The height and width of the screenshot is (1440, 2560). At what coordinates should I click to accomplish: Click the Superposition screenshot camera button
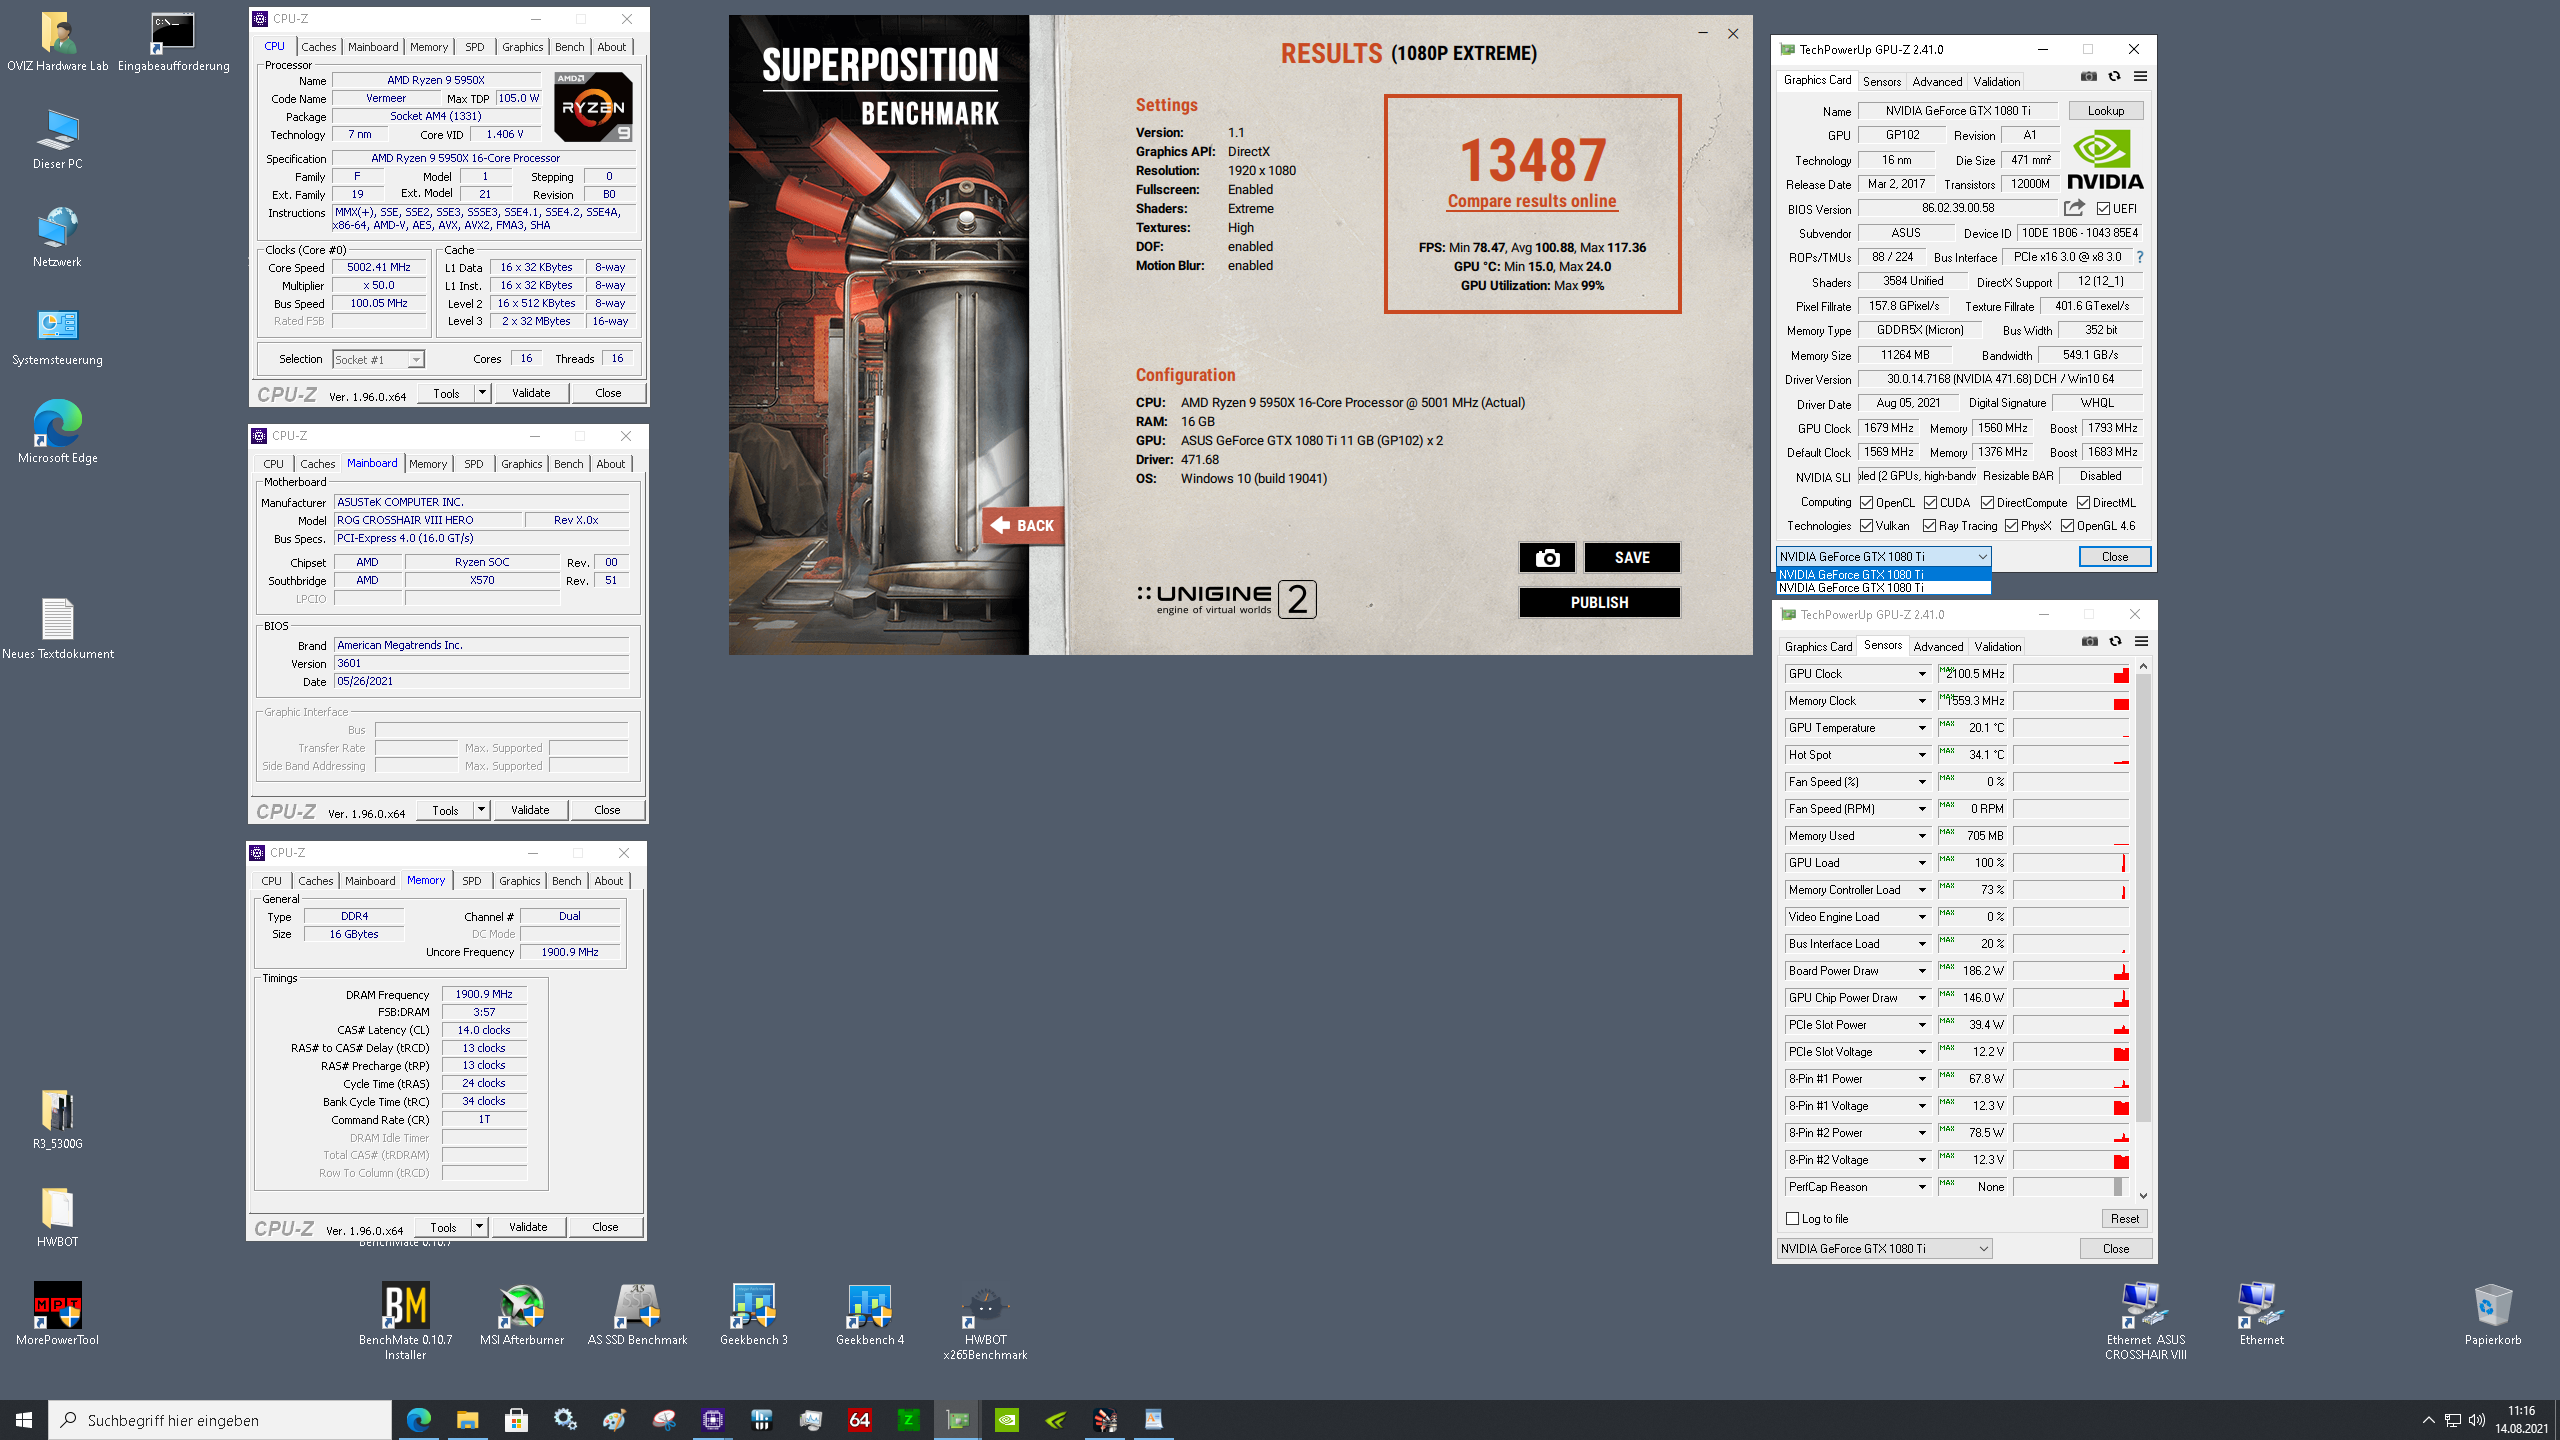(x=1547, y=558)
